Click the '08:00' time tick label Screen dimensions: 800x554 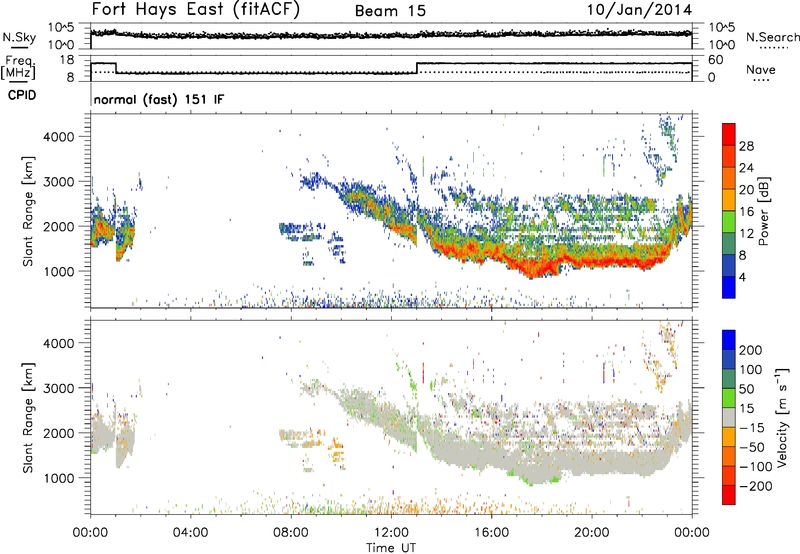tap(291, 533)
